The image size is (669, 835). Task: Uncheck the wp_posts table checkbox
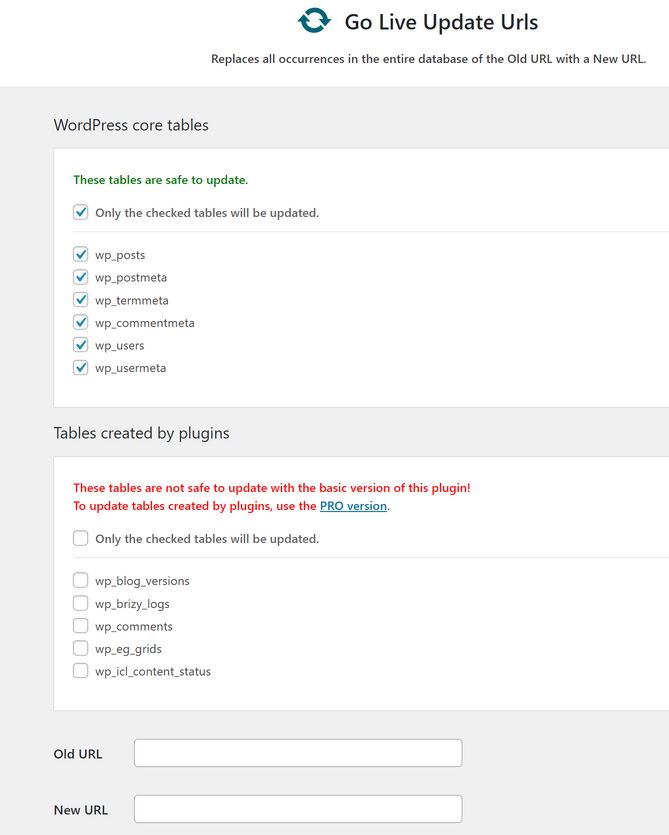[80, 255]
